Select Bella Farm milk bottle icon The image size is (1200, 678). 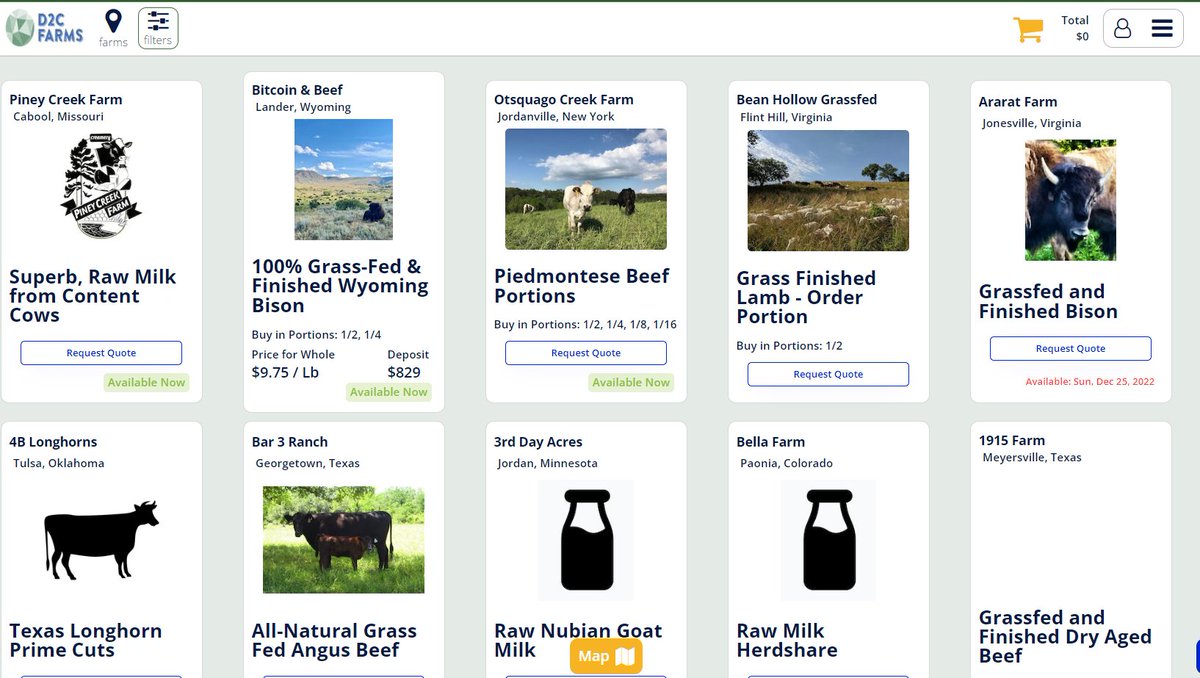[828, 540]
